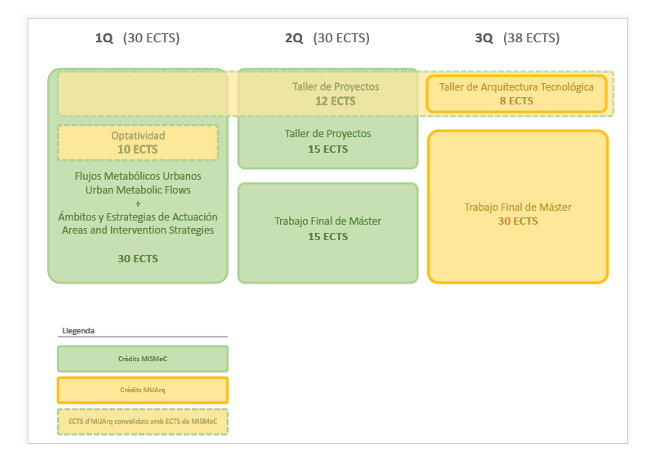Select the green Crèdits MISMeC legend swatch
The width and height of the screenshot is (658, 474).
pos(142,358)
